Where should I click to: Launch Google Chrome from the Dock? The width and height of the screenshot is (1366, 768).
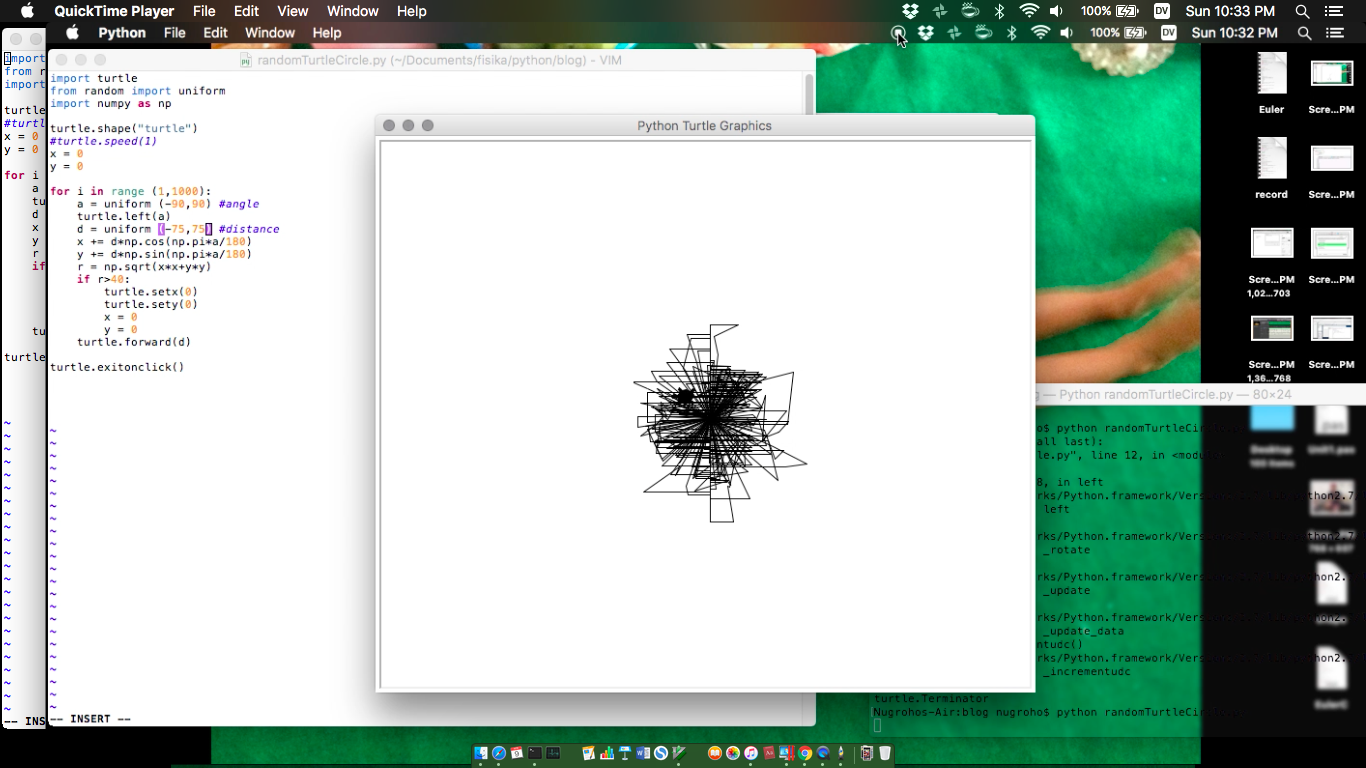click(805, 753)
